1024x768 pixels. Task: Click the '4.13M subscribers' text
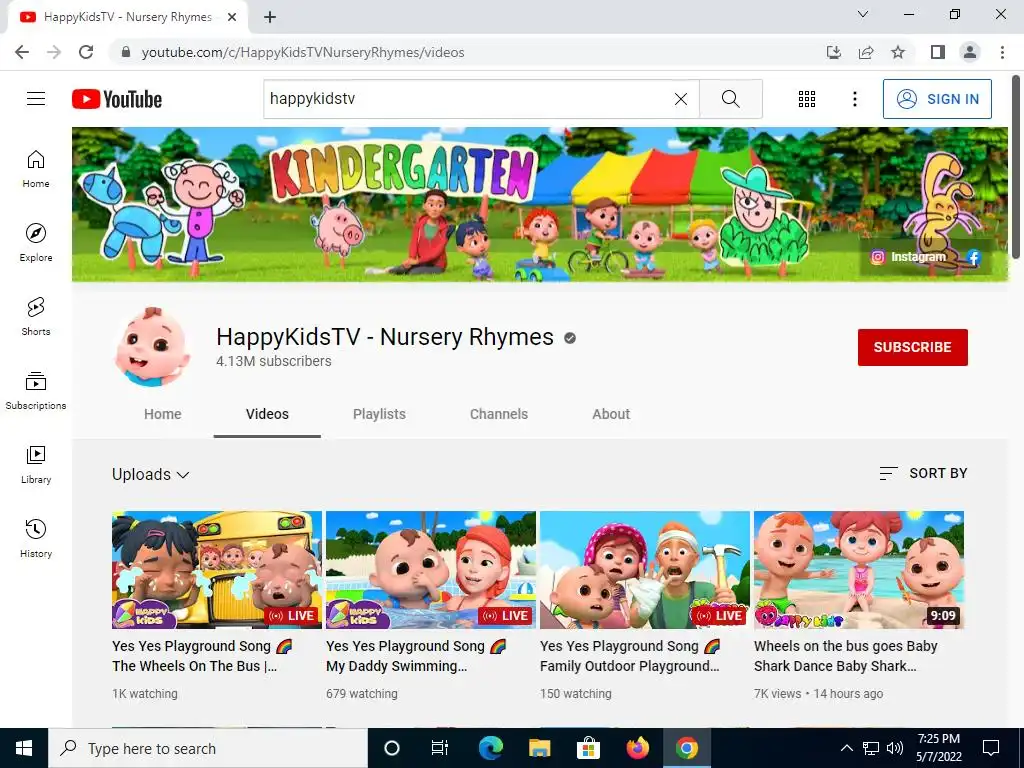coord(274,361)
